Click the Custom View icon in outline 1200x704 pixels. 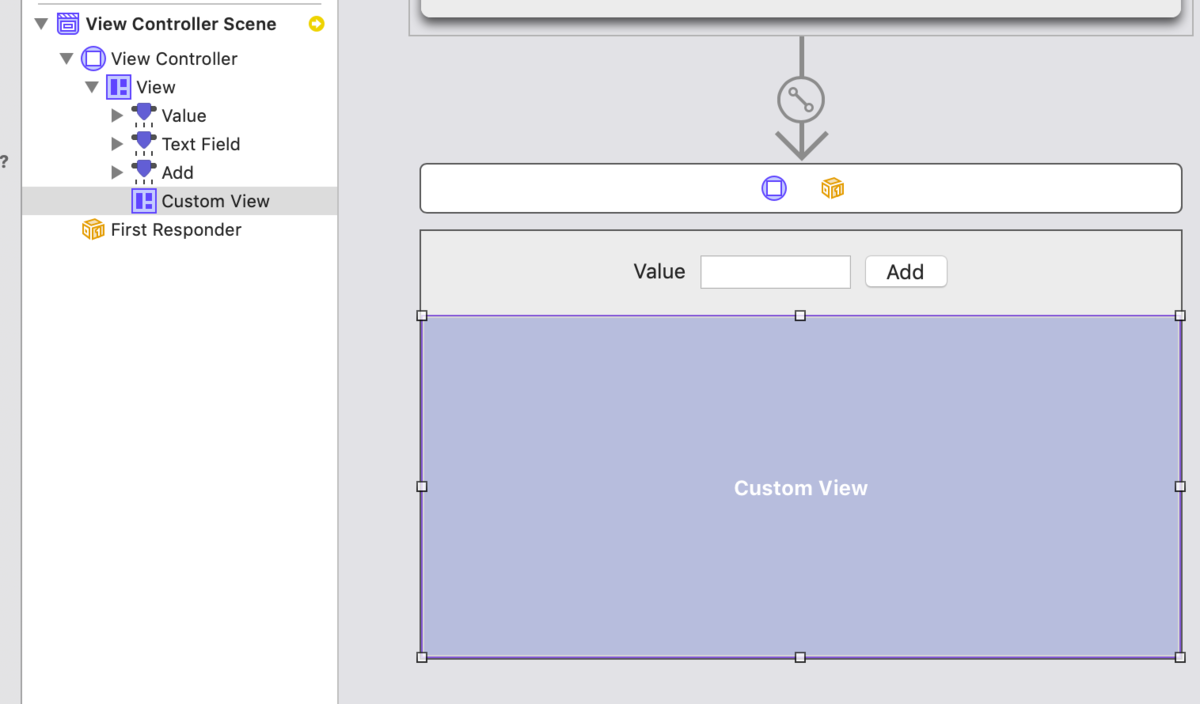coord(144,201)
